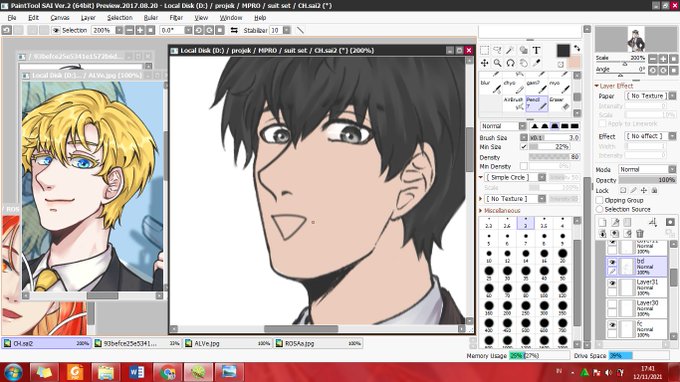Flip the canvas view horizontally
The width and height of the screenshot is (680, 382).
[x=234, y=30]
